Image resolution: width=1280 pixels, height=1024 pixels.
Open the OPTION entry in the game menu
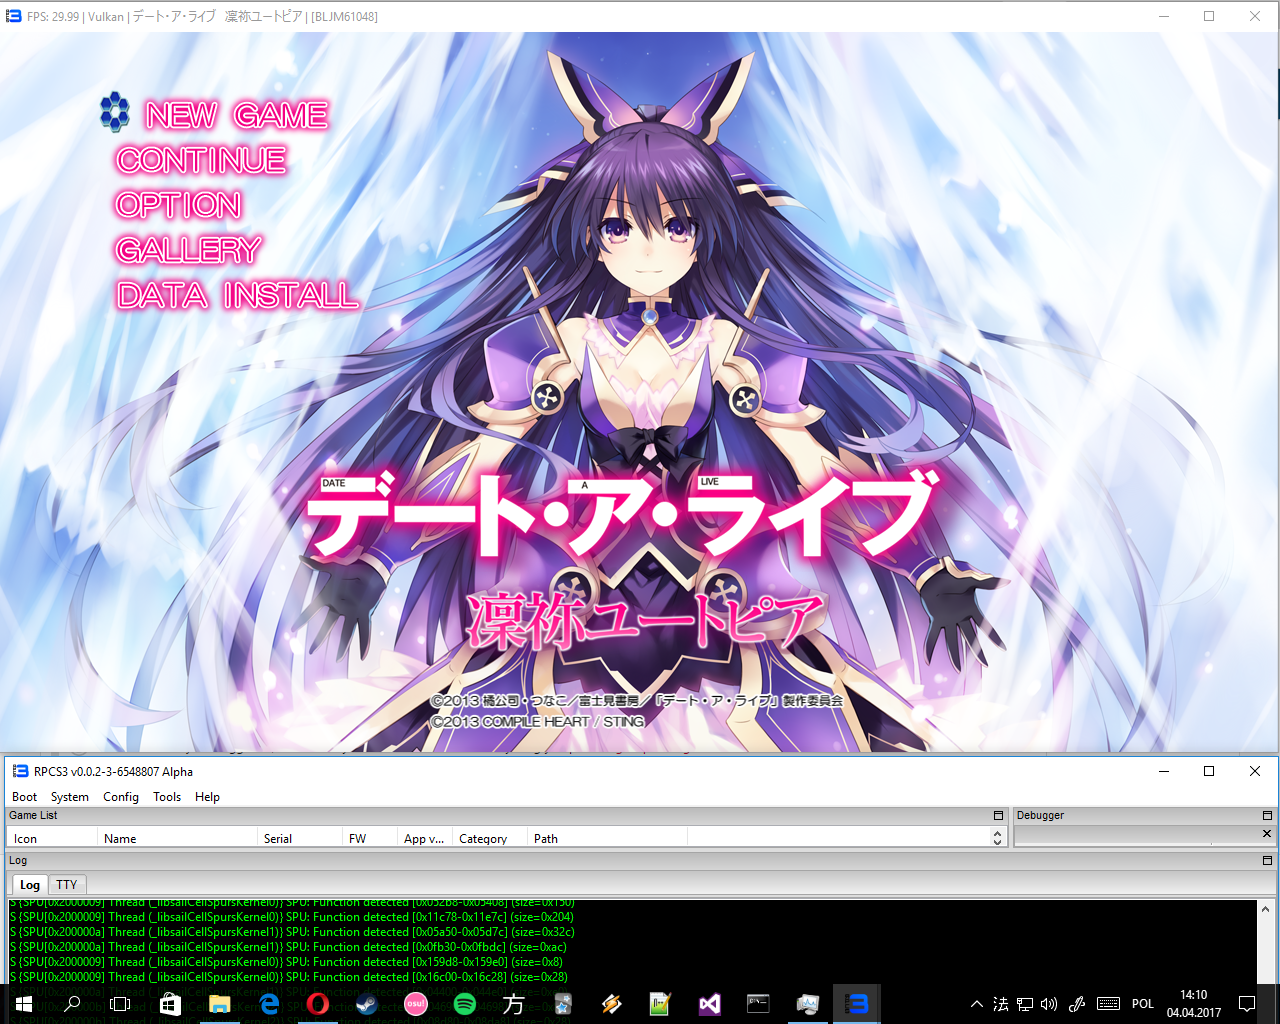179,205
